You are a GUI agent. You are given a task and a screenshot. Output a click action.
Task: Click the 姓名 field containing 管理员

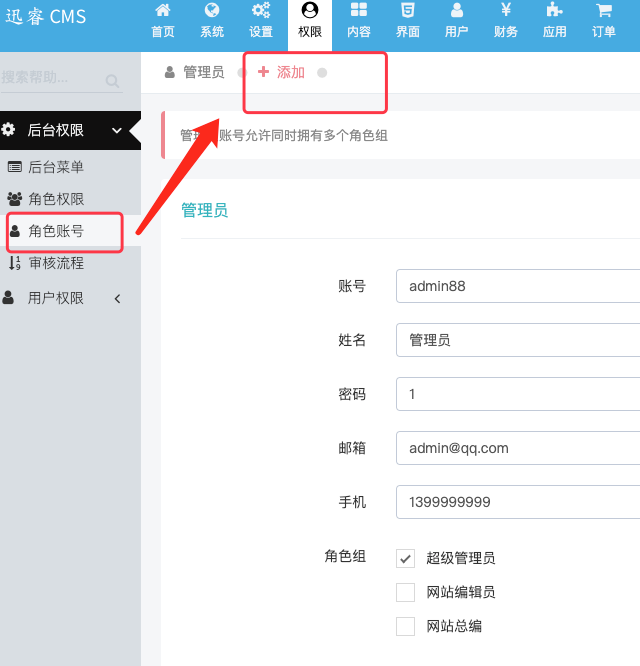[x=518, y=340]
